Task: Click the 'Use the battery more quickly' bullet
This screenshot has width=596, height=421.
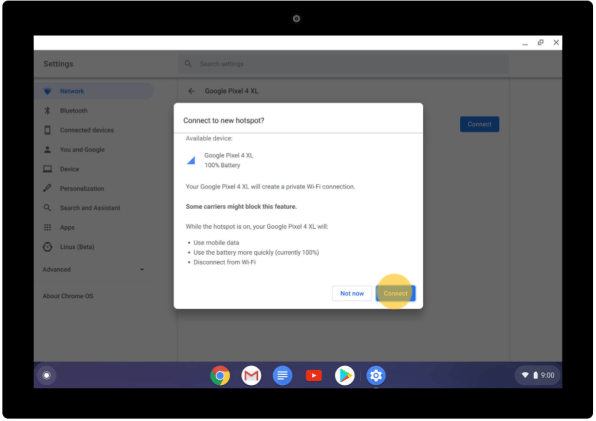Action: (x=256, y=252)
